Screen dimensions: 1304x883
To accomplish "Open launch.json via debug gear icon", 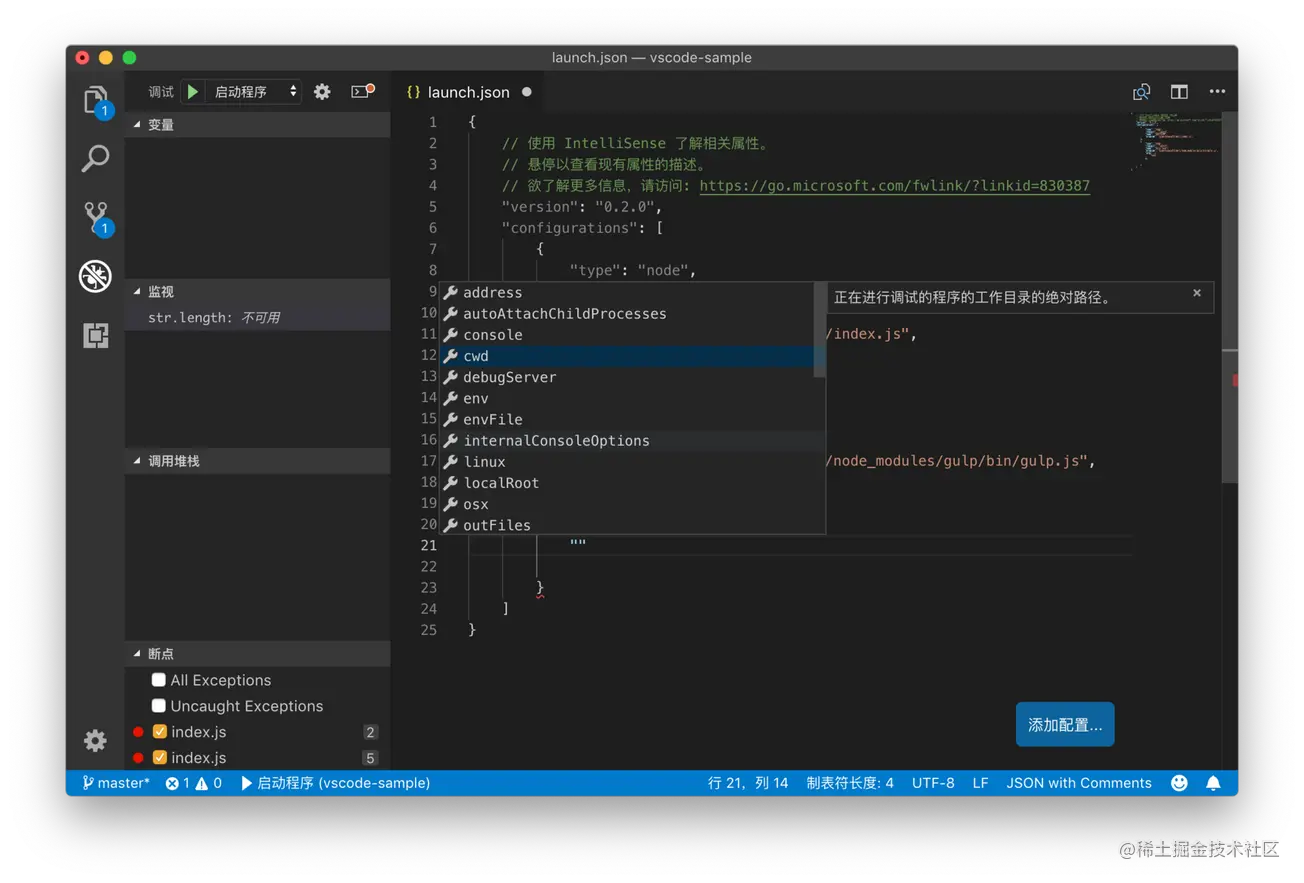I will coord(322,92).
